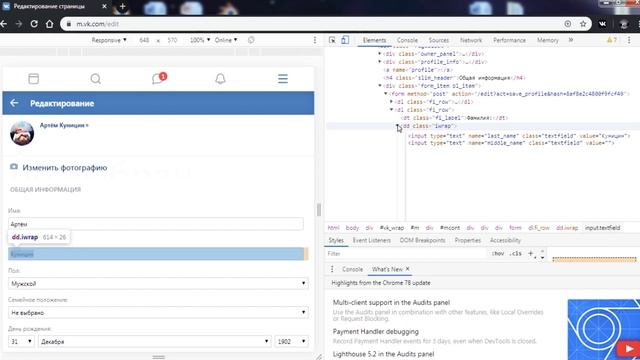Screen dimensions: 640x360
Task: Open VK messages with 1 unread
Action: [x=159, y=78]
